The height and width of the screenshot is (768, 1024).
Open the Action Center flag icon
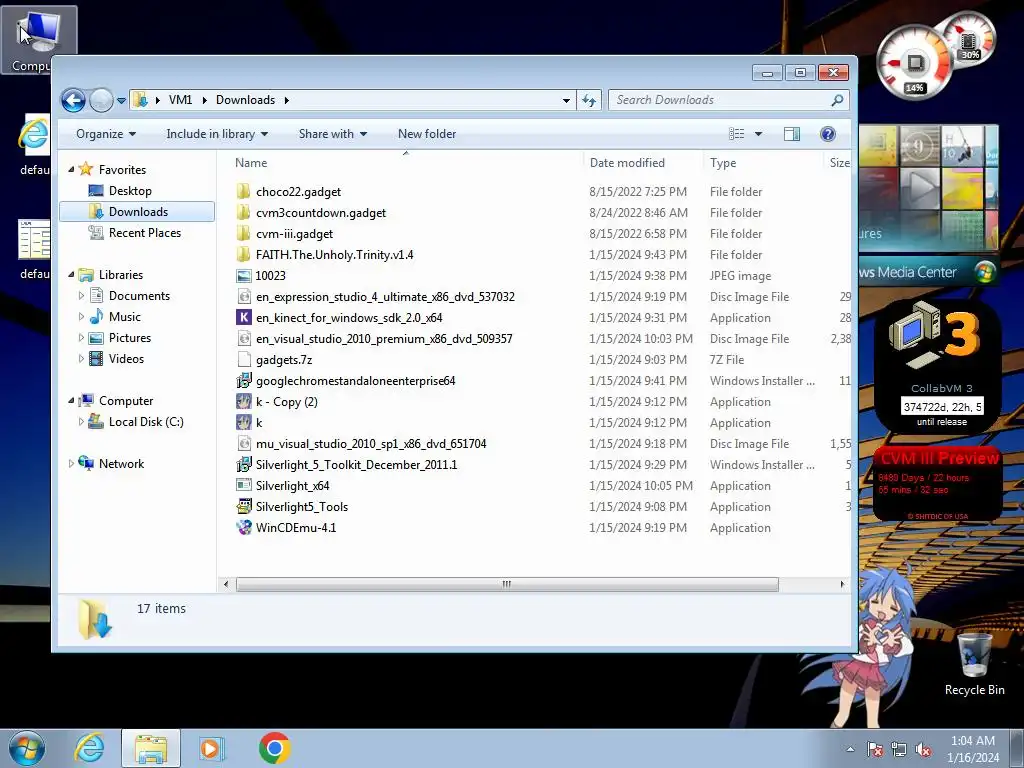tap(874, 750)
